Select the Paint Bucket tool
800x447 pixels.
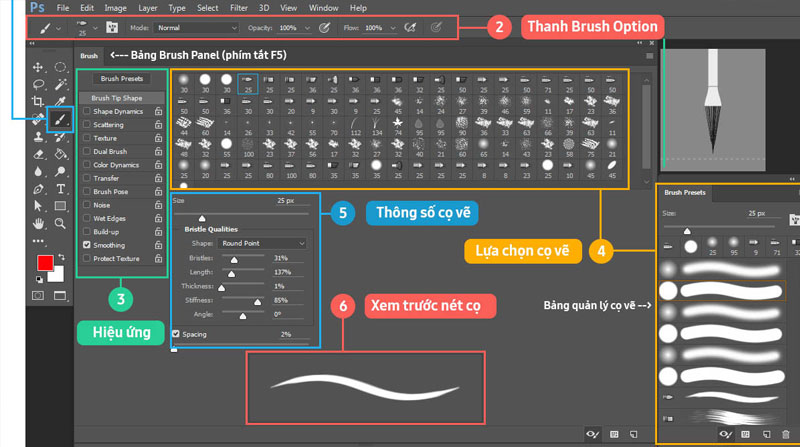click(60, 154)
